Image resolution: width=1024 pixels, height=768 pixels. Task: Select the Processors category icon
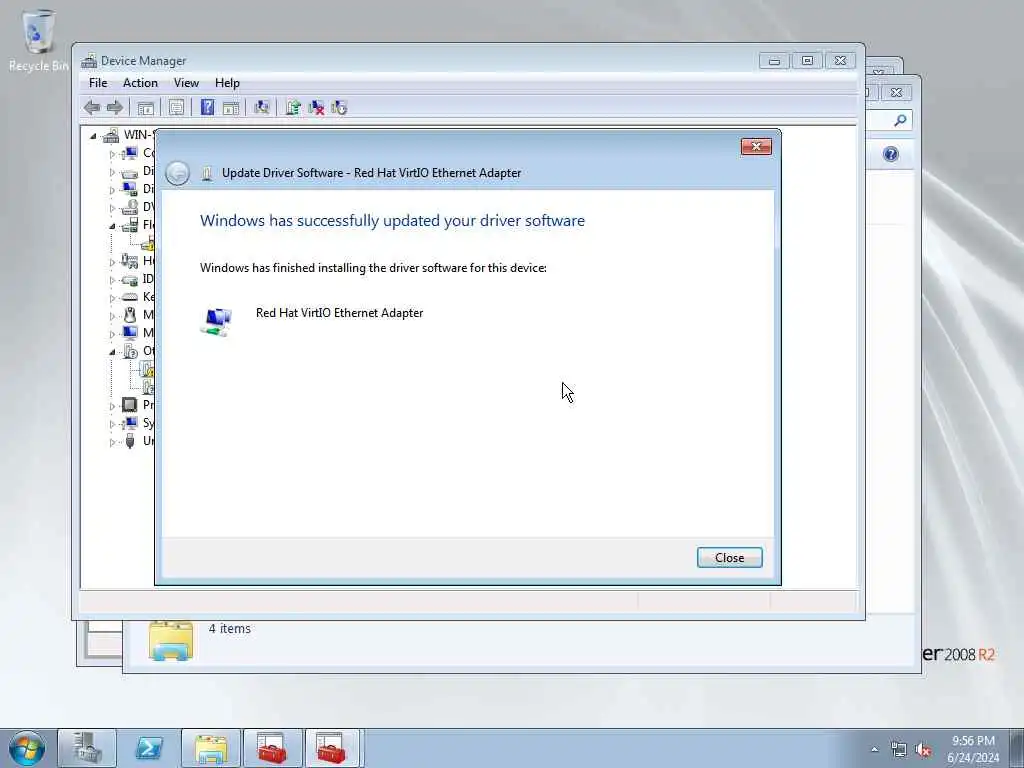(x=130, y=405)
